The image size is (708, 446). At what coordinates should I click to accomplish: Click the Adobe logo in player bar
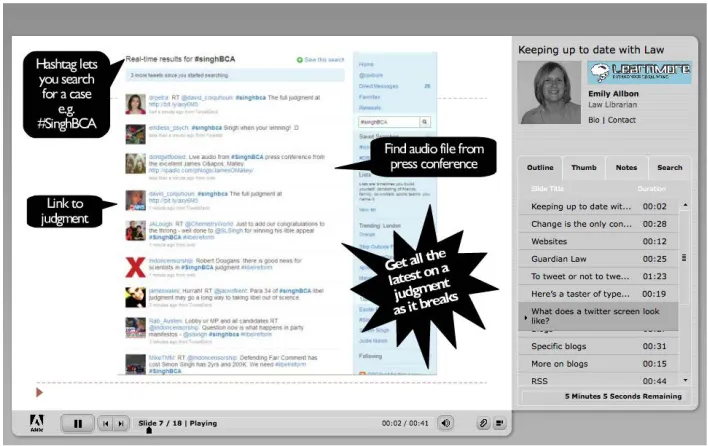(37, 423)
